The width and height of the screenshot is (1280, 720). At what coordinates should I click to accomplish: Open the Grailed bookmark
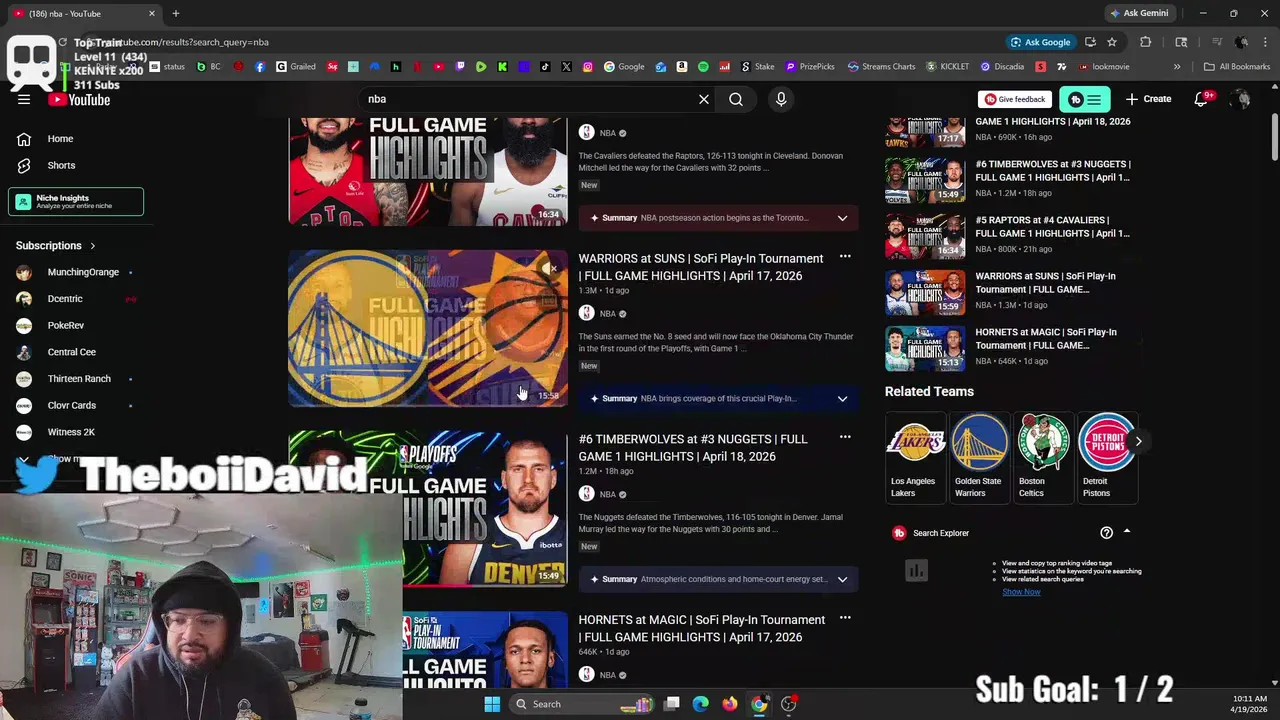coord(296,67)
